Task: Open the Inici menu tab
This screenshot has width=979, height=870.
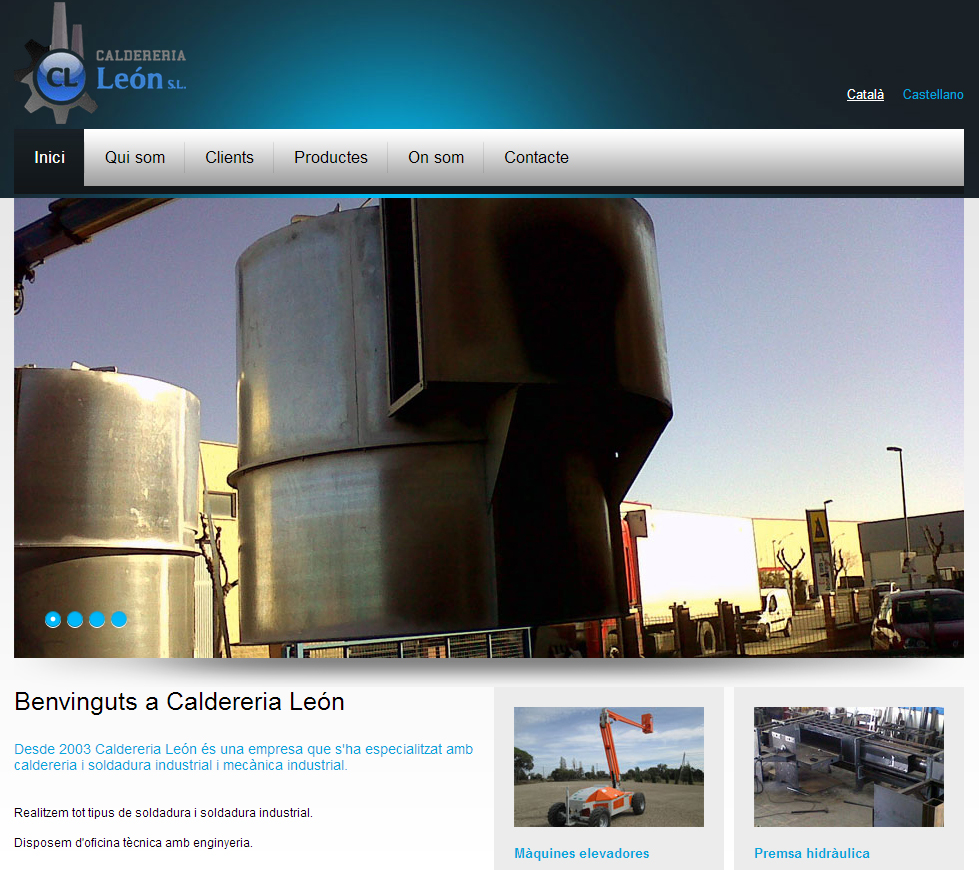Action: pos(49,157)
